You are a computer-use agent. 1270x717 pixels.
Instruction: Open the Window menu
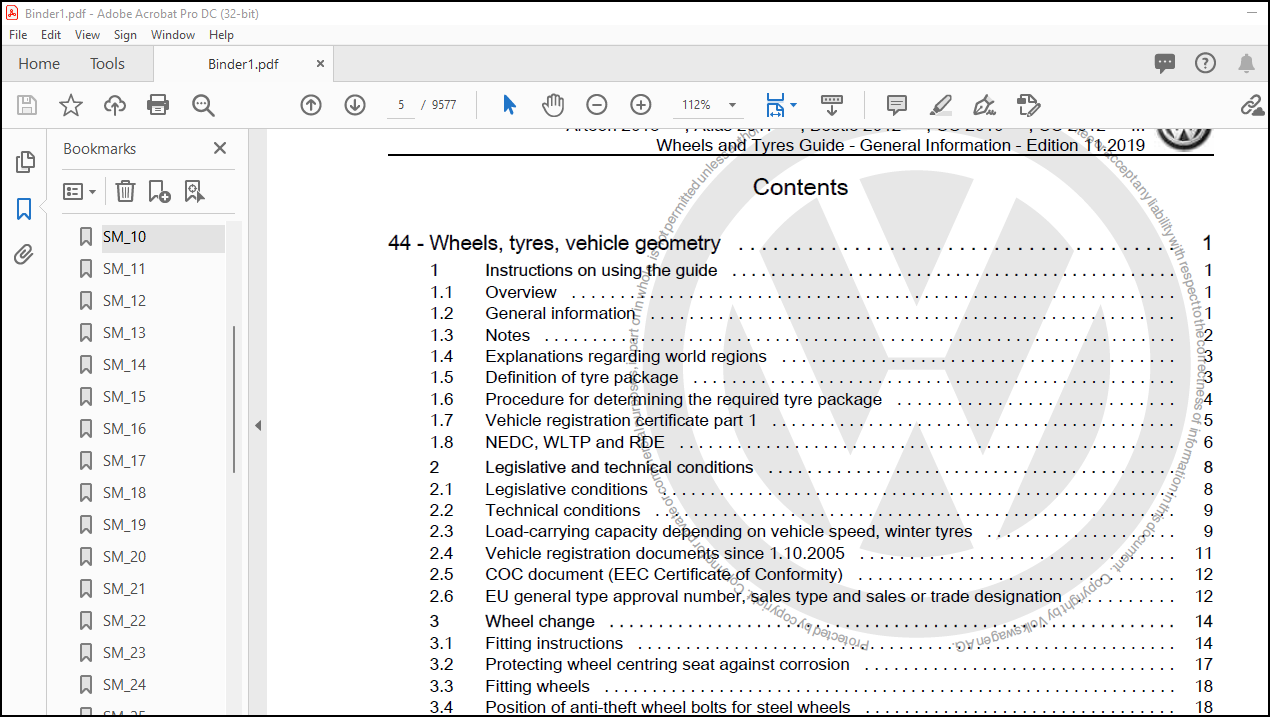pos(173,34)
